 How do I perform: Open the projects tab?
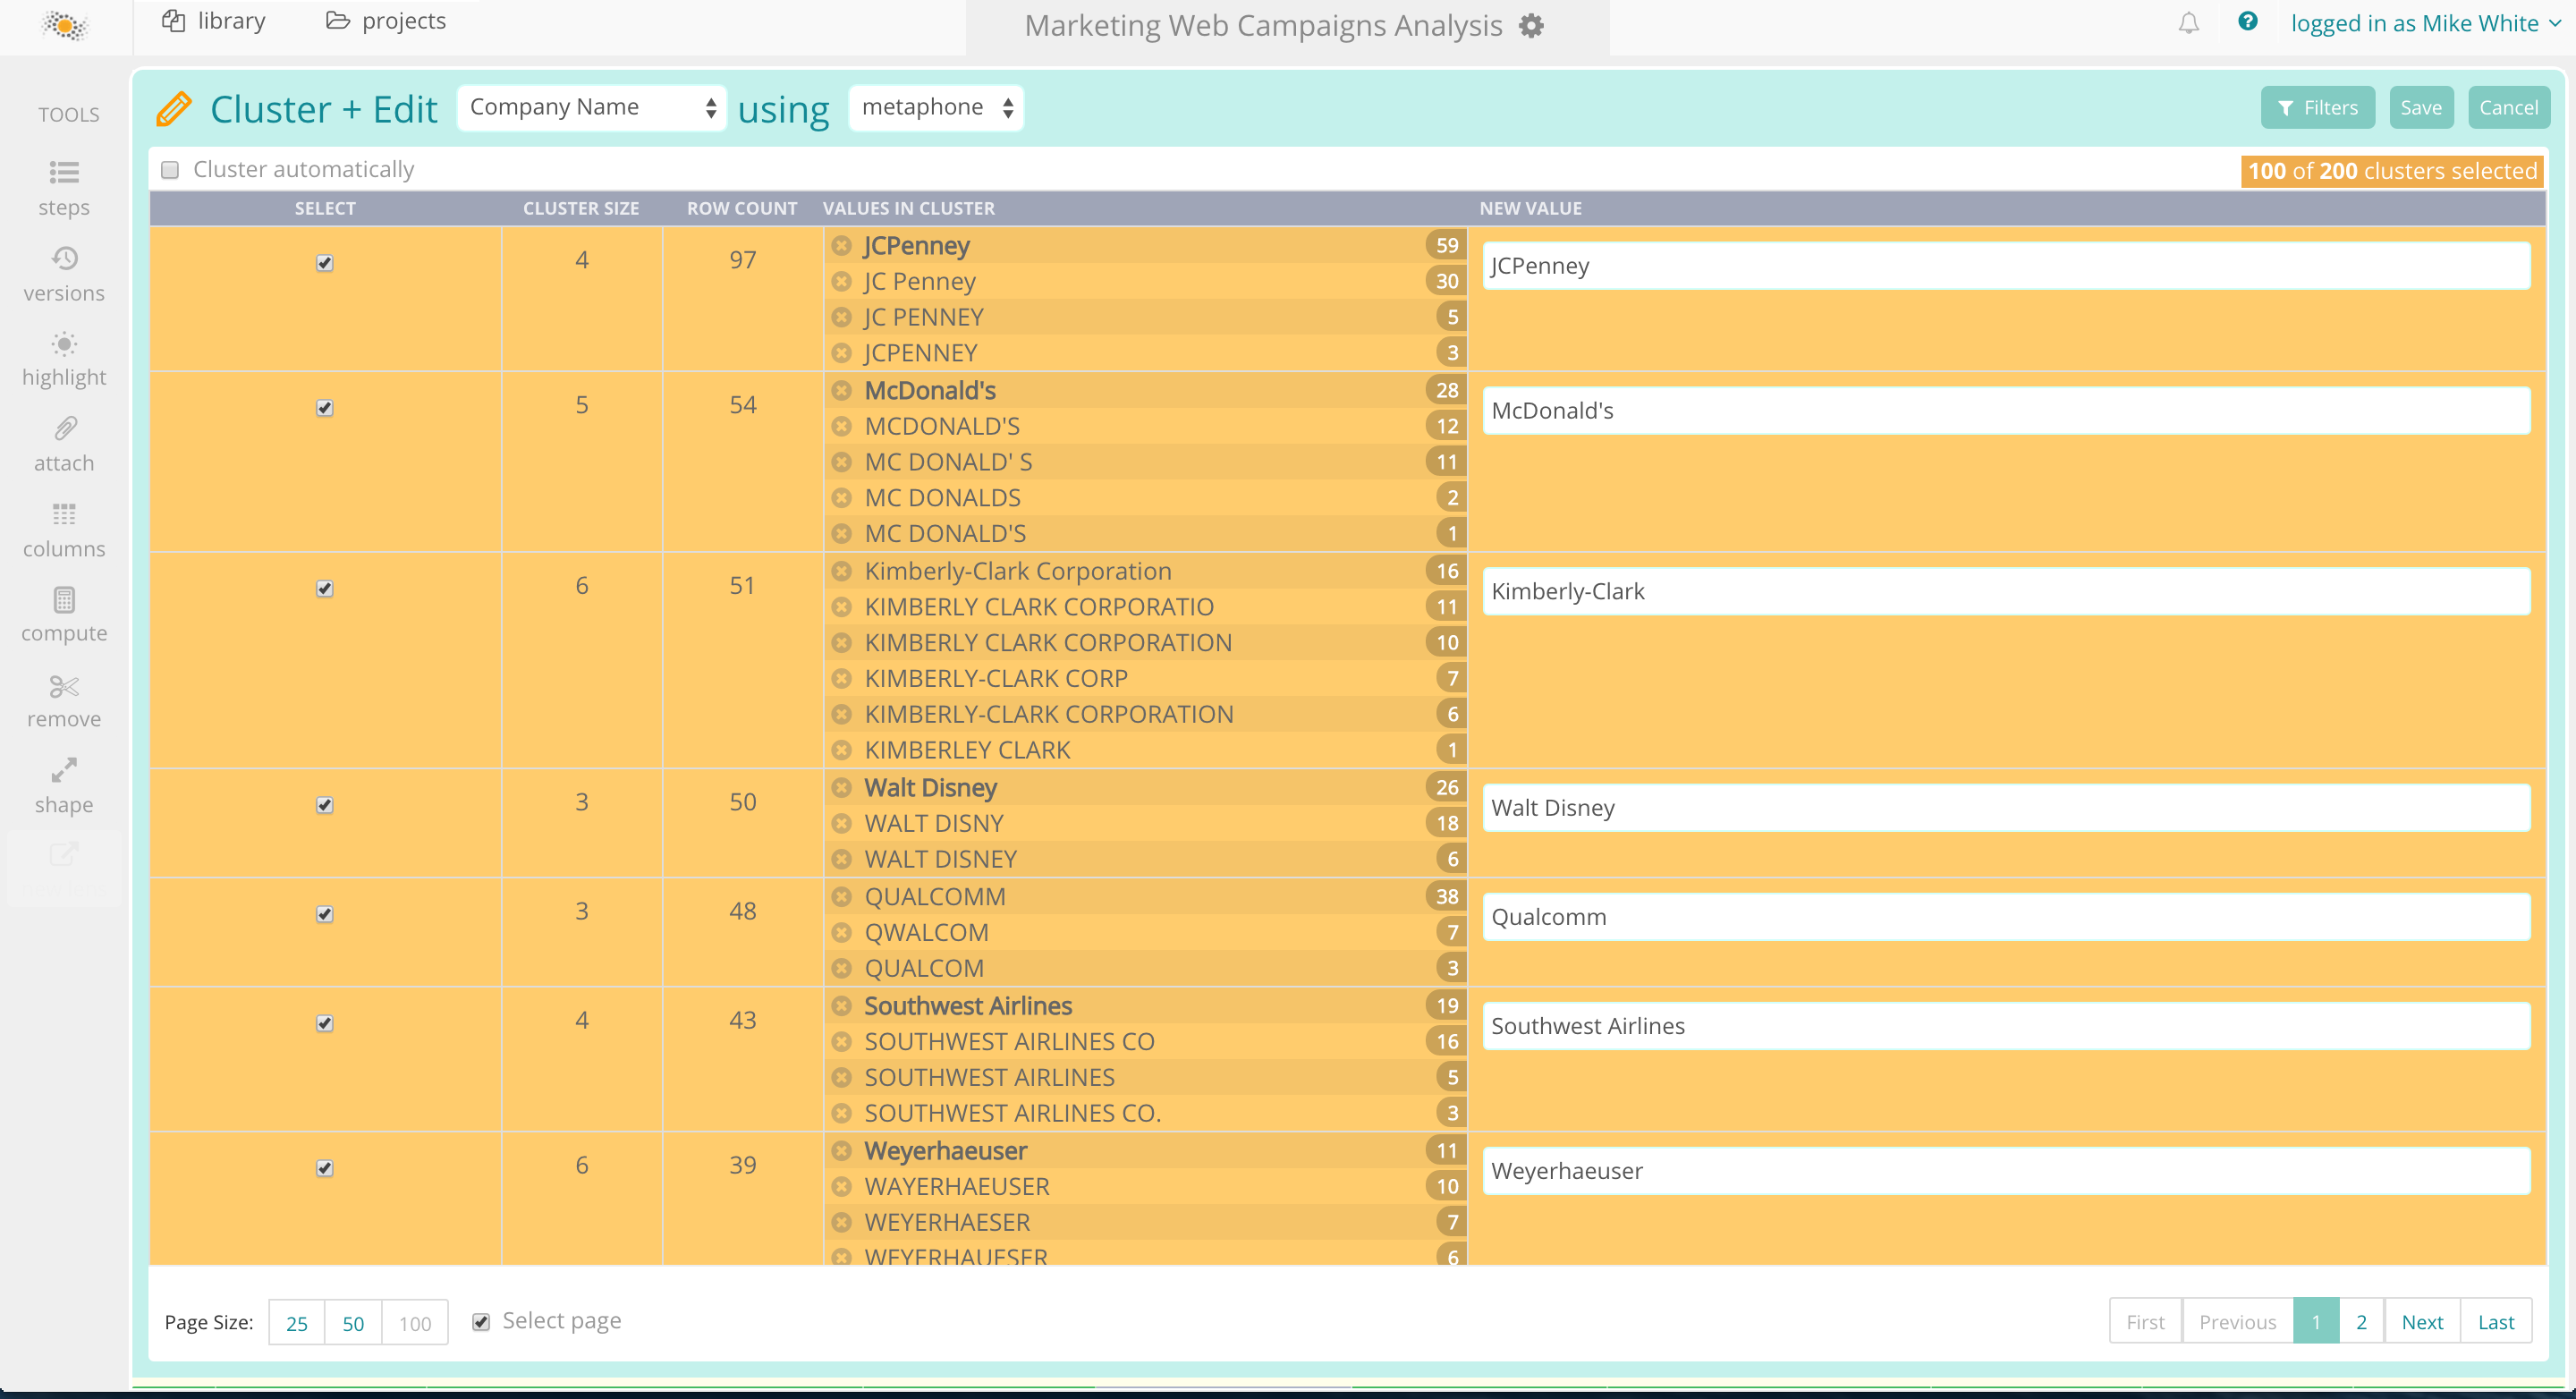pos(386,21)
